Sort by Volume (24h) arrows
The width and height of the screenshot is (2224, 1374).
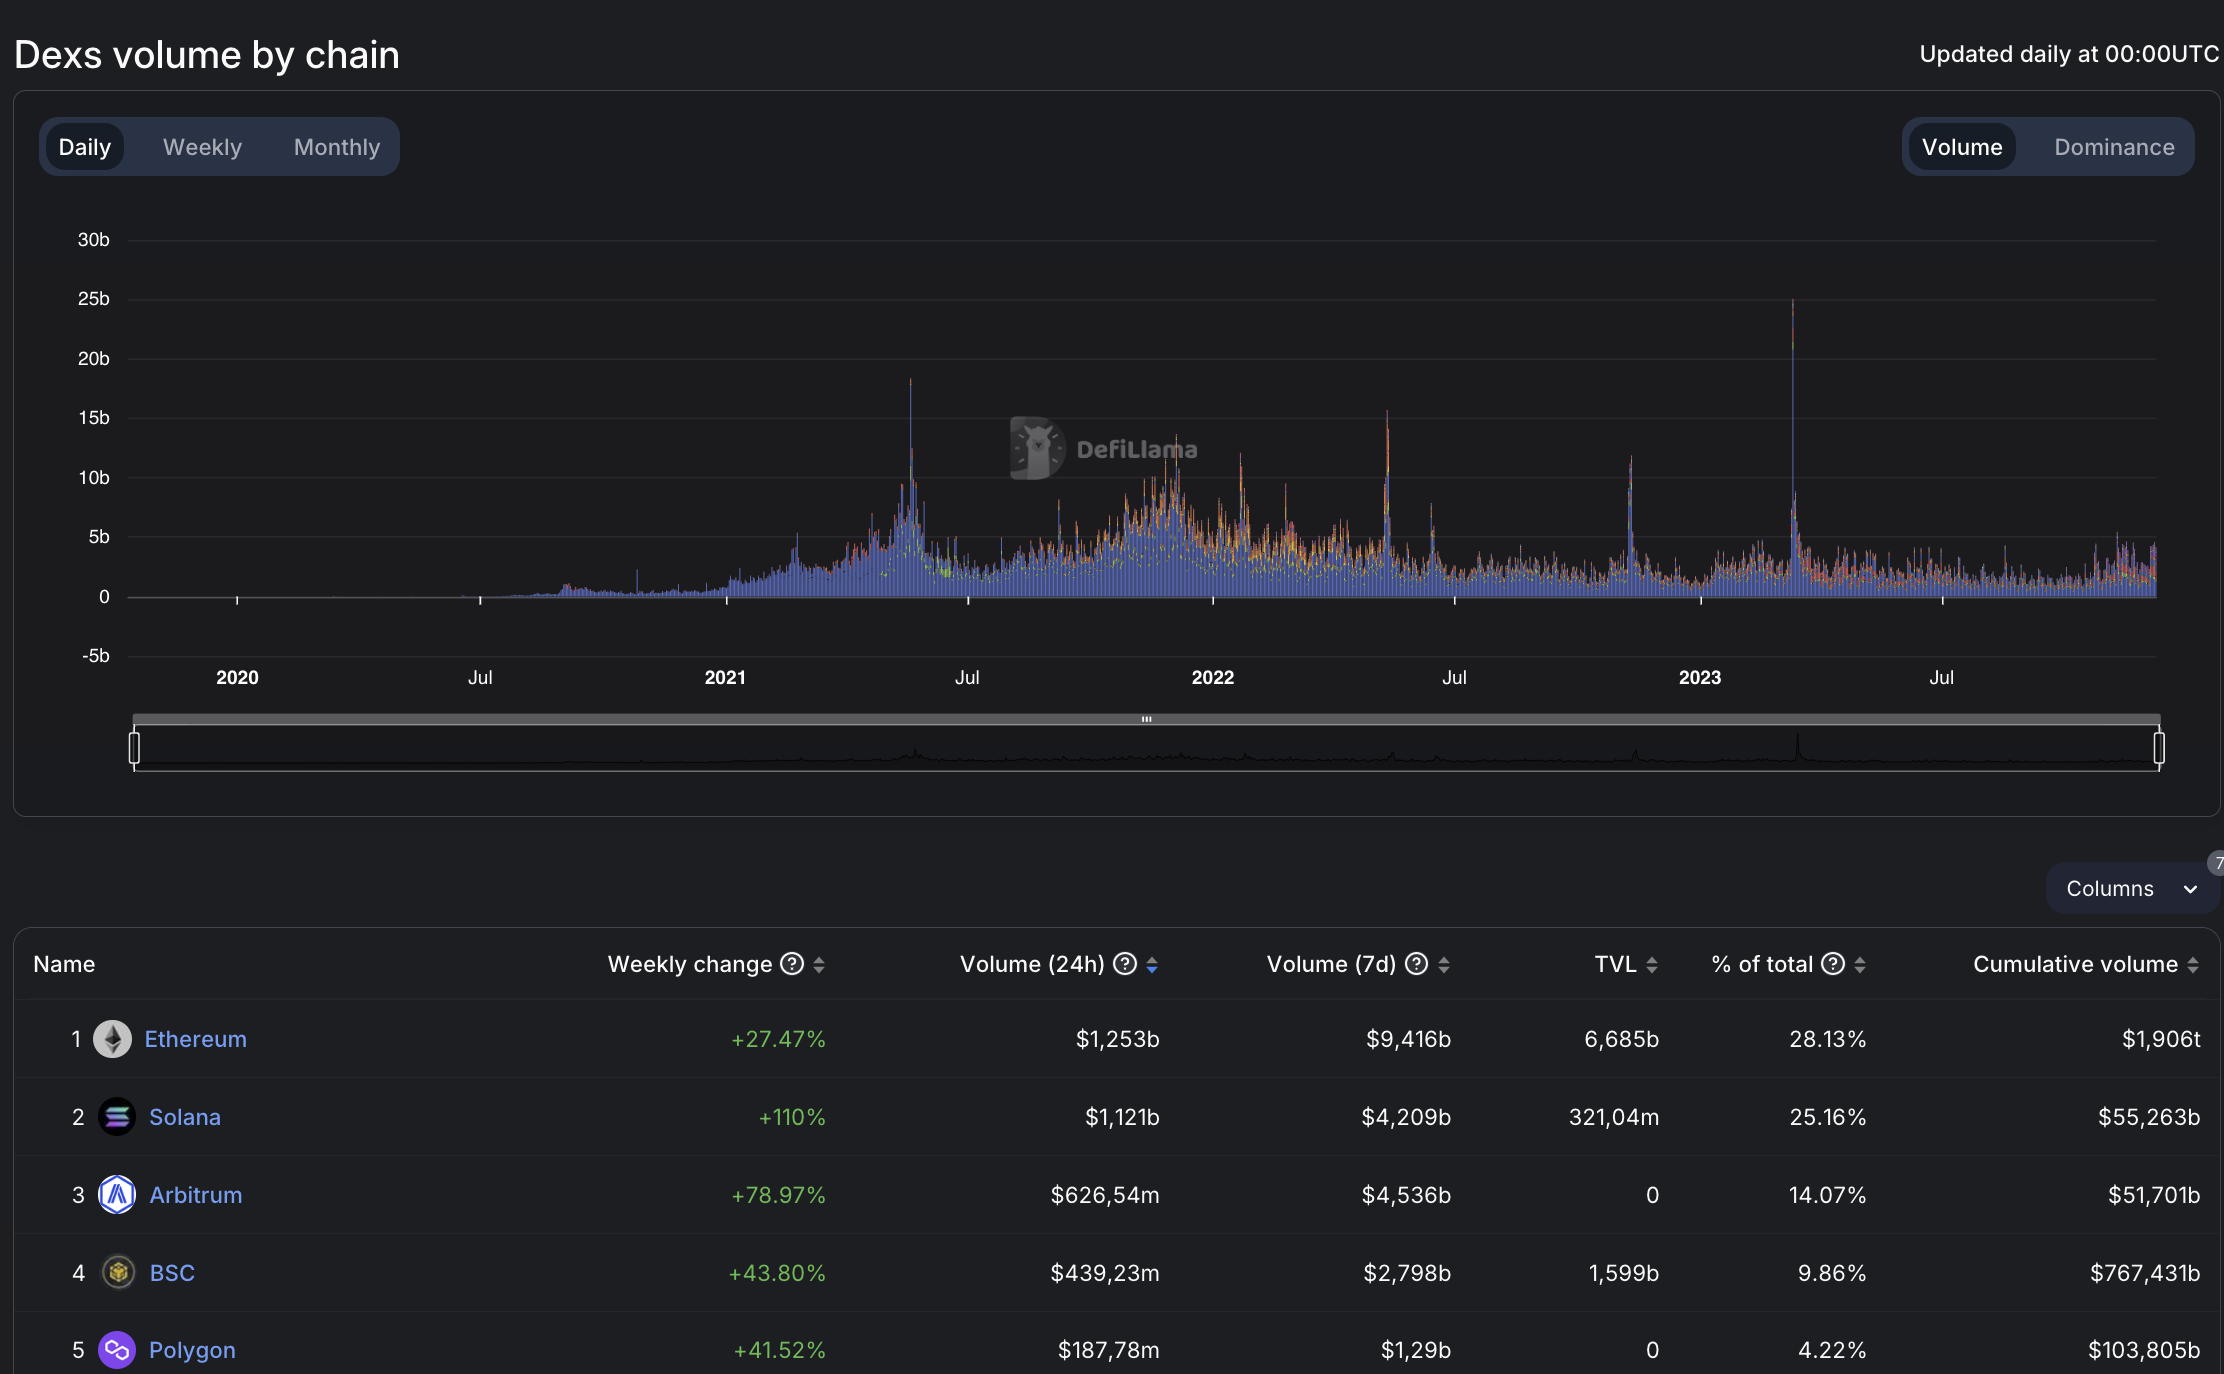(1152, 965)
